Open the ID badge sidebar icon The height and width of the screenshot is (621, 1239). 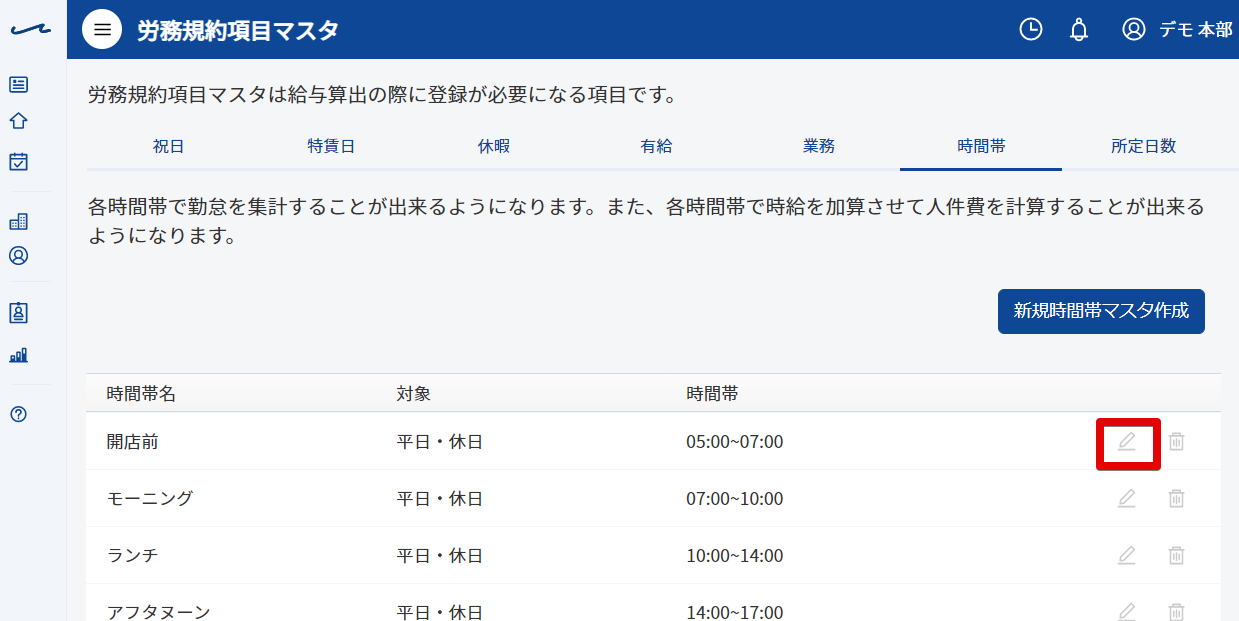(18, 313)
